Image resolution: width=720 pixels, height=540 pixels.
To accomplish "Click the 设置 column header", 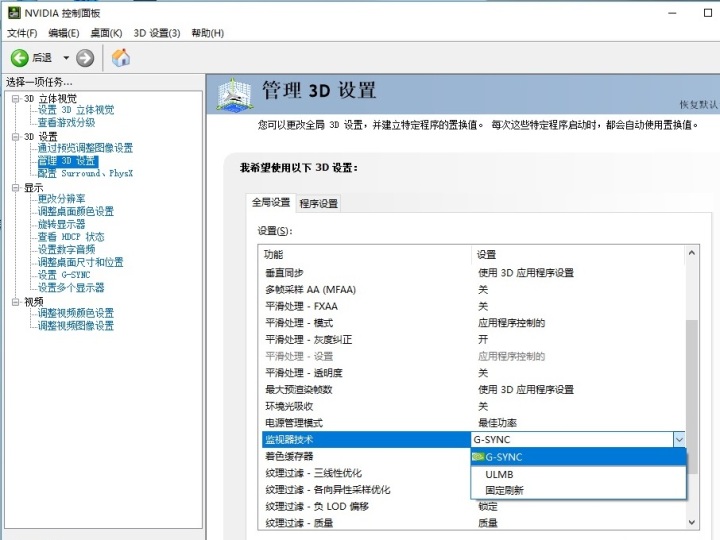I will [579, 254].
